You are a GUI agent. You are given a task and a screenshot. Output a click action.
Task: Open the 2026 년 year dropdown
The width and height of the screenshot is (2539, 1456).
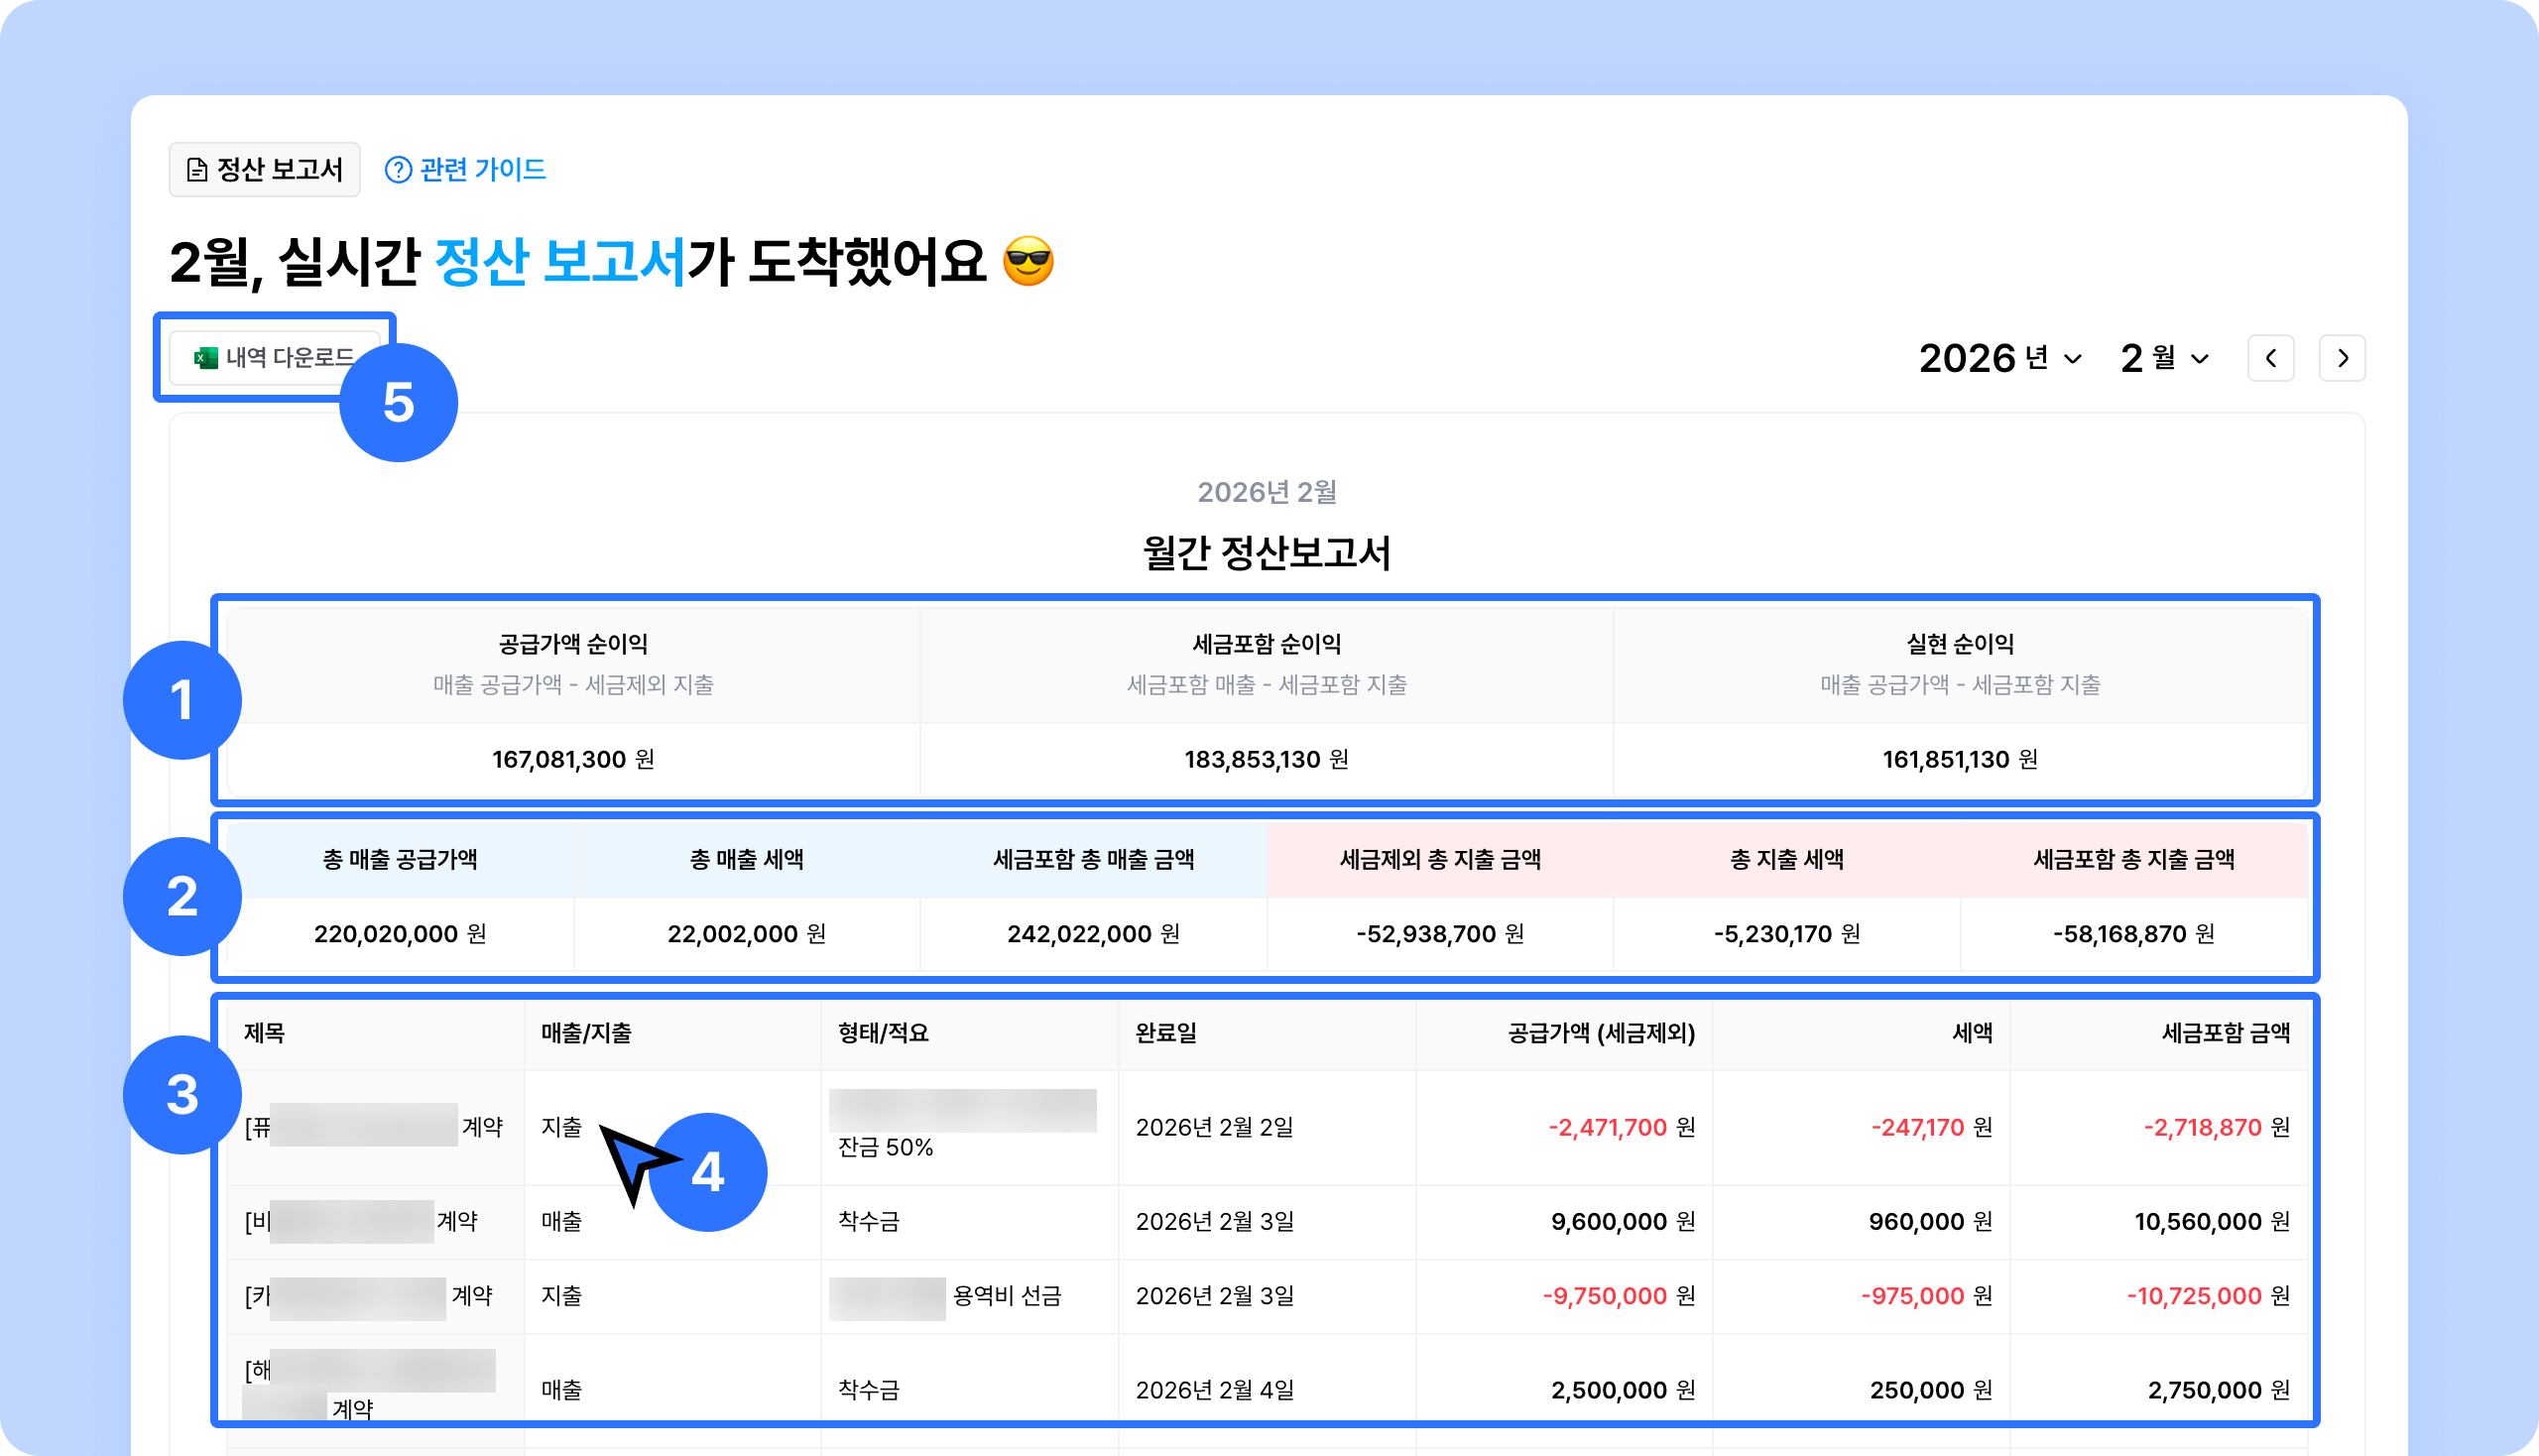2000,358
